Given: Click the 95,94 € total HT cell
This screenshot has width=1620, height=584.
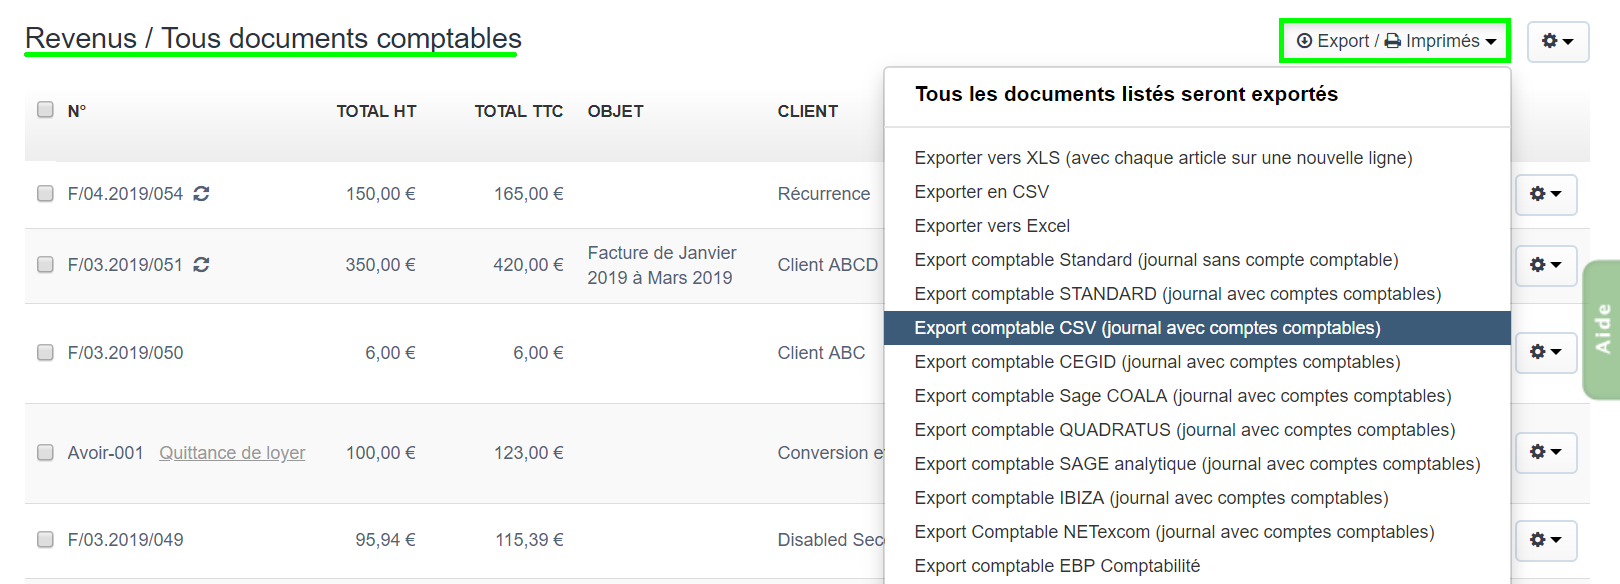Looking at the screenshot, I should pos(385,540).
